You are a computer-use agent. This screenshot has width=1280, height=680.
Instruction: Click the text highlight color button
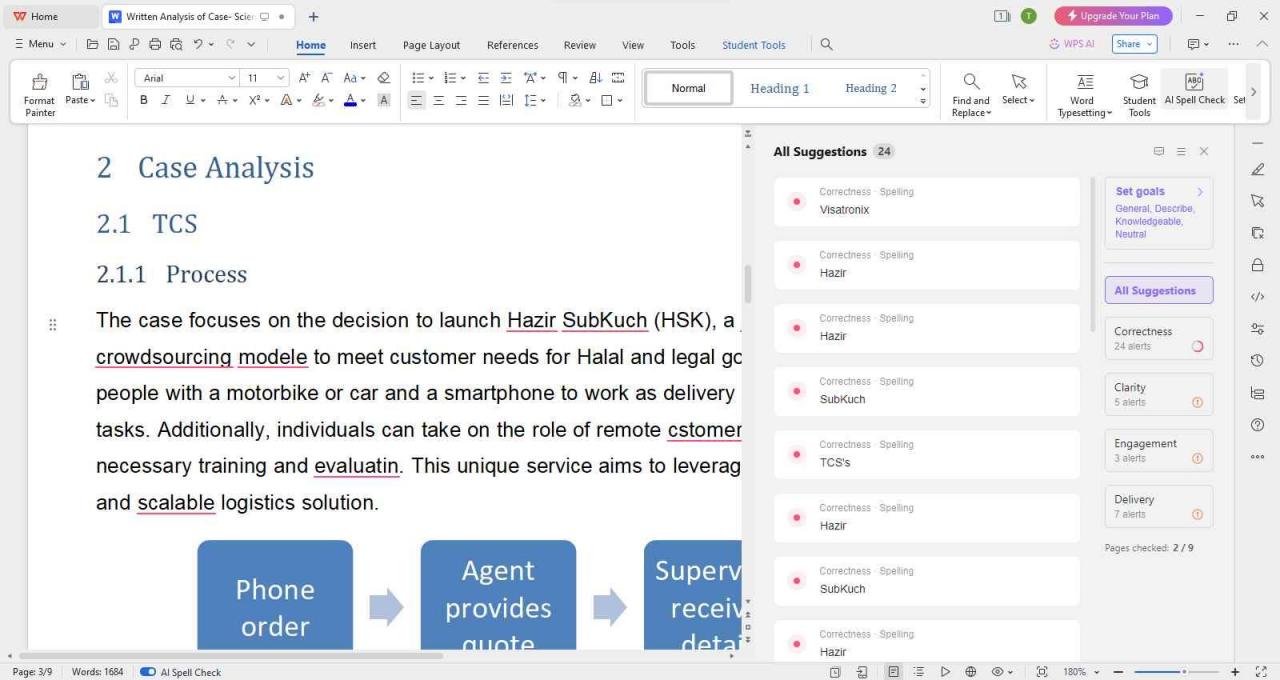point(318,100)
